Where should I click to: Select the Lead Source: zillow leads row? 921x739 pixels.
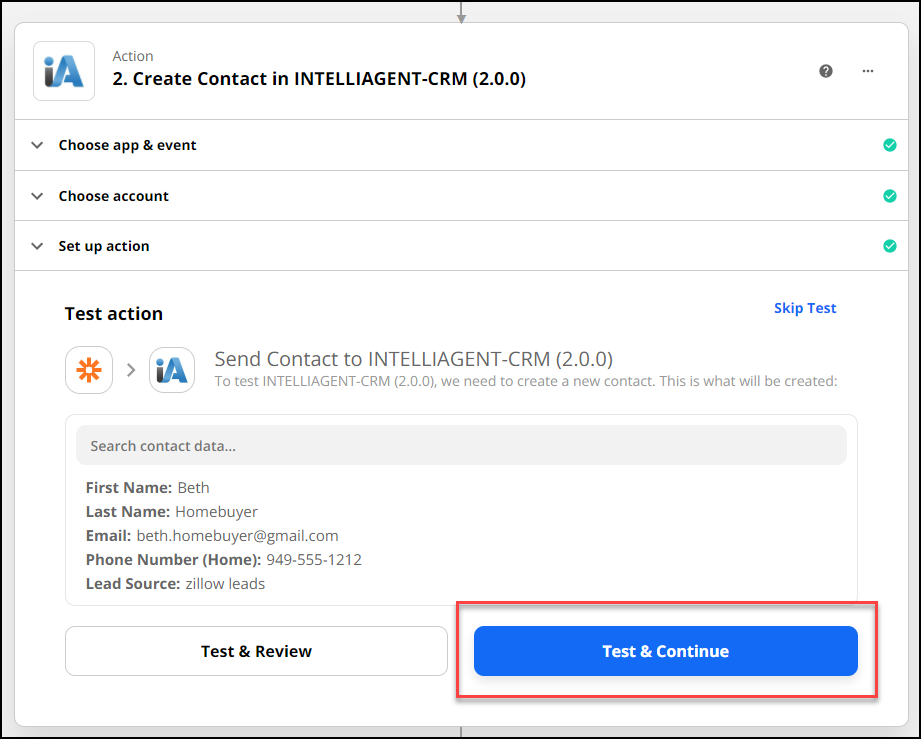tap(175, 584)
